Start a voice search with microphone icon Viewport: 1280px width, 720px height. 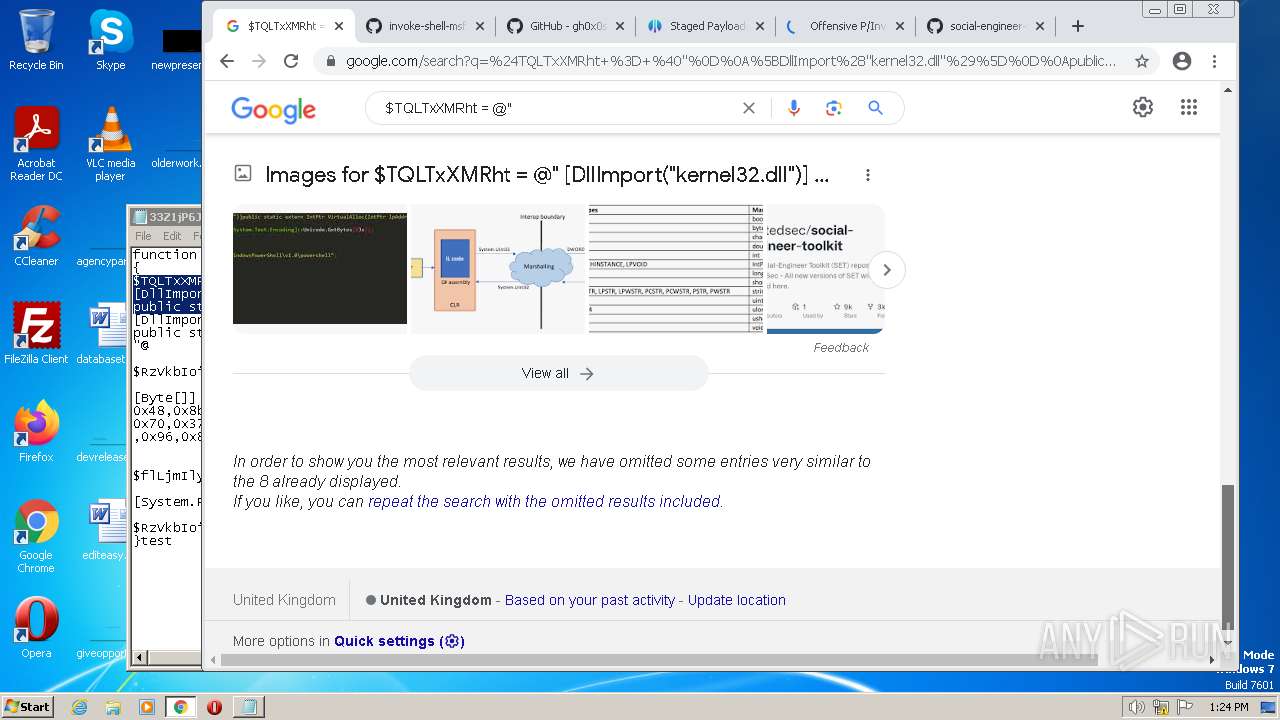point(794,108)
